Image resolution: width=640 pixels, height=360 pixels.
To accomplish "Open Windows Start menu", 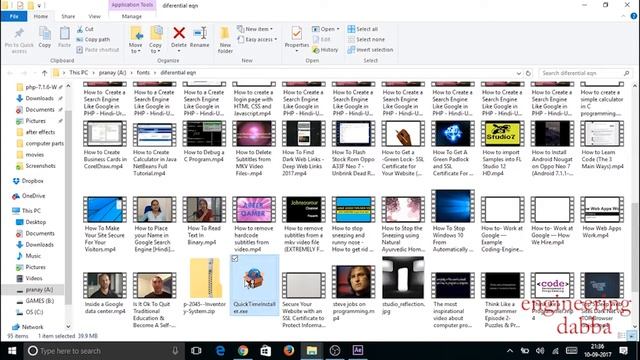I will pos(12,351).
